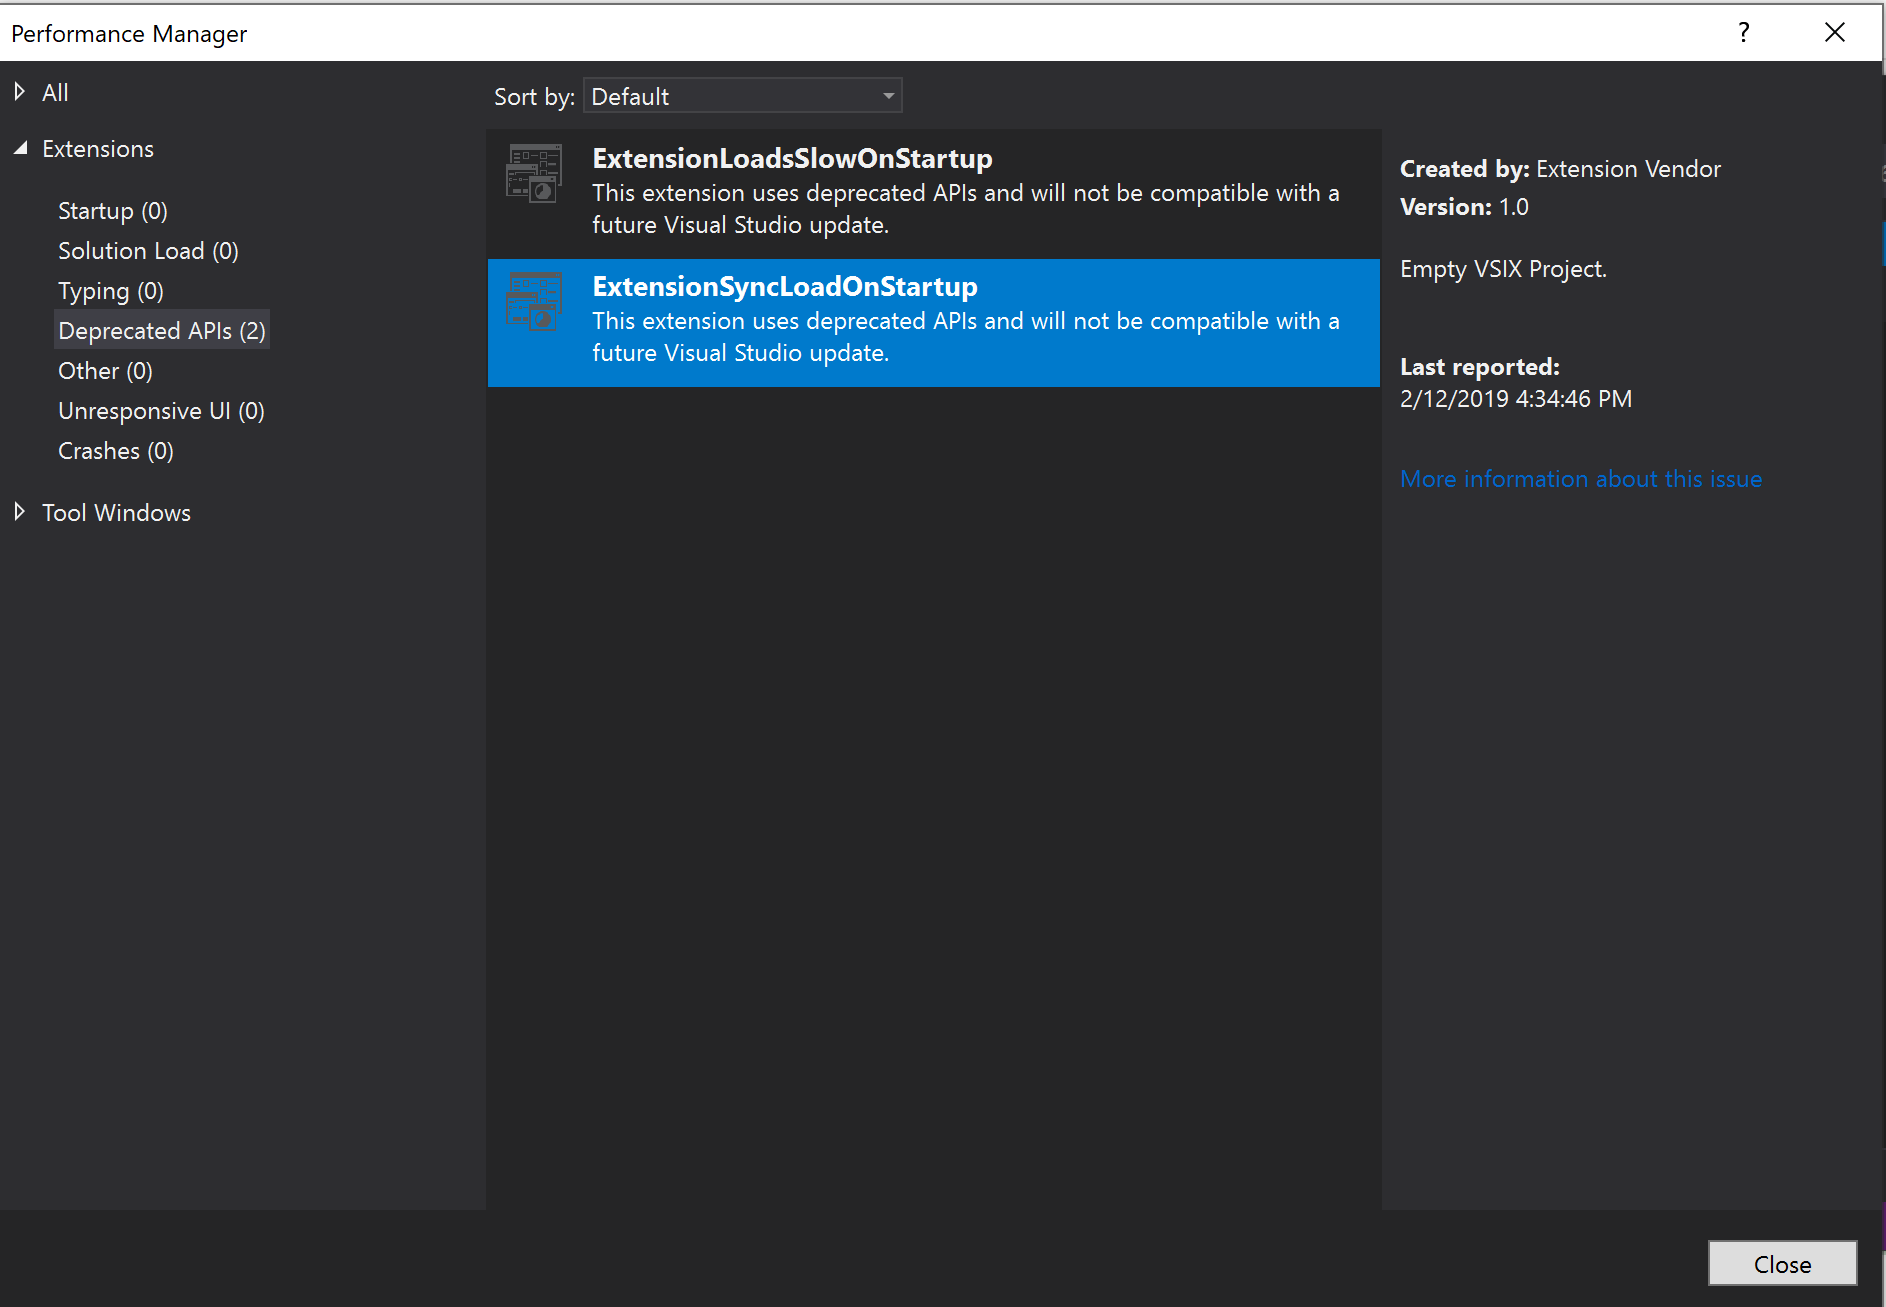Click the ExtensionSyncLoadOnStartup entry title
1886x1307 pixels.
coord(785,287)
